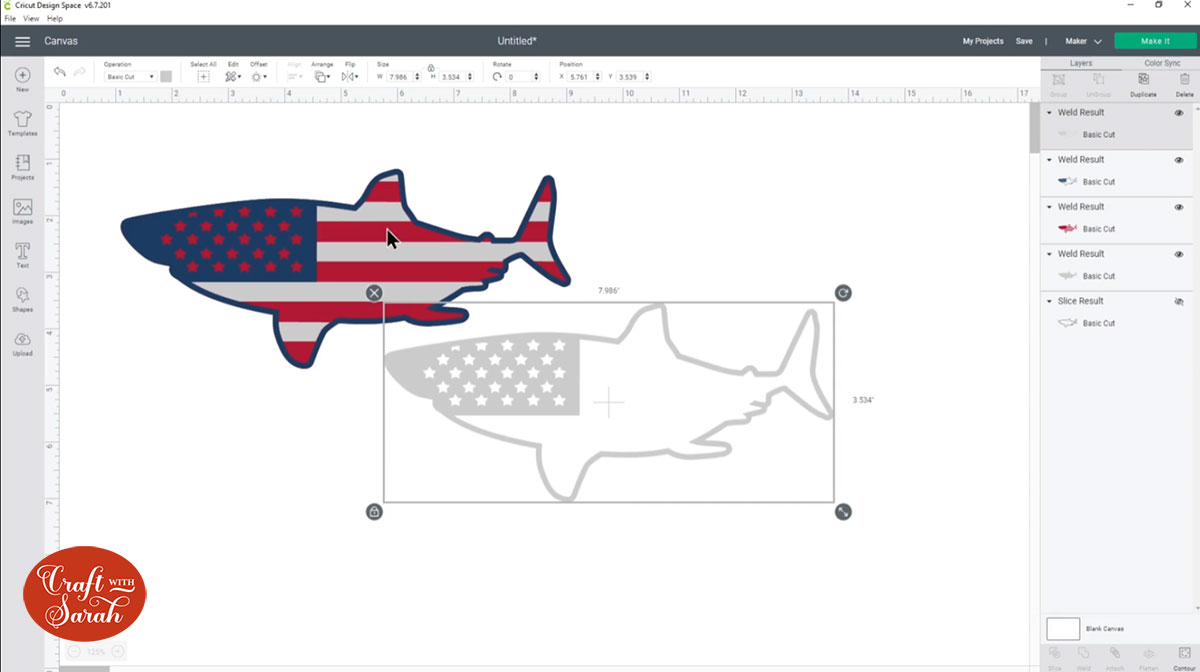
Task: Hide the navy Weld Result layer
Action: point(1179,160)
